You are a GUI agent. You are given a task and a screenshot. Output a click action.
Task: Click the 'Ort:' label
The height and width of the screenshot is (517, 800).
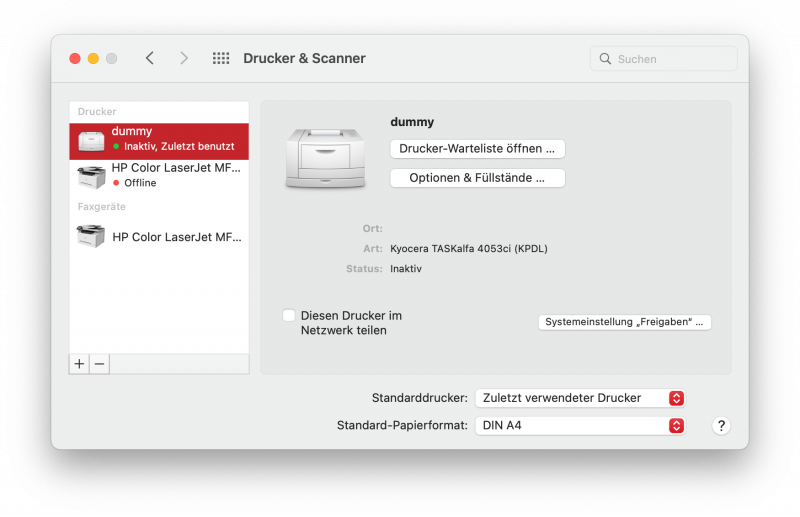click(372, 229)
